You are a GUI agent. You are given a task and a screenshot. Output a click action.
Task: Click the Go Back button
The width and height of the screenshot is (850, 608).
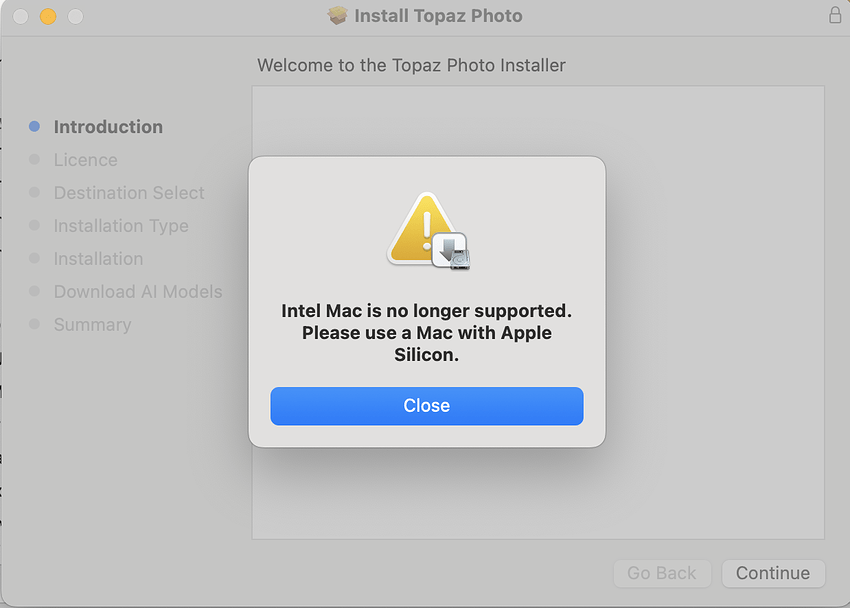[662, 573]
